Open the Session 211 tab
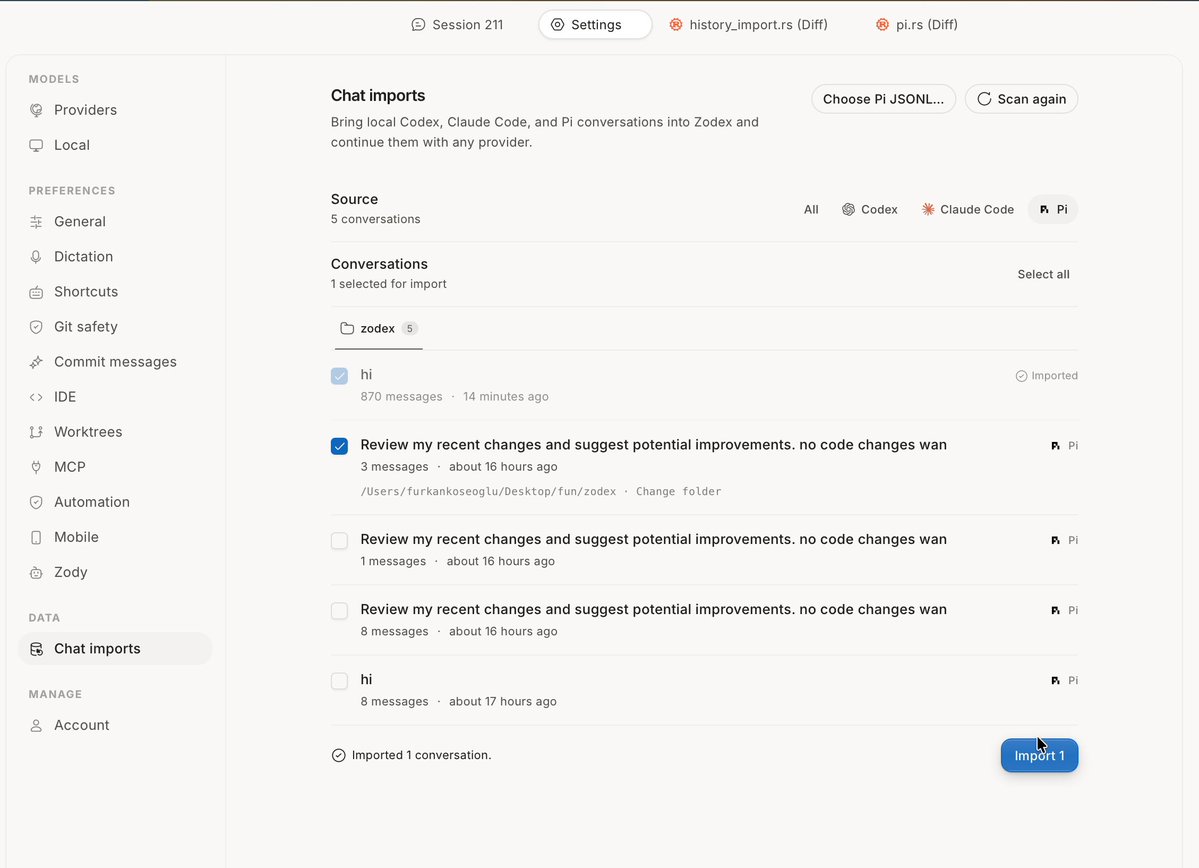1199x868 pixels. pyautogui.click(x=457, y=24)
